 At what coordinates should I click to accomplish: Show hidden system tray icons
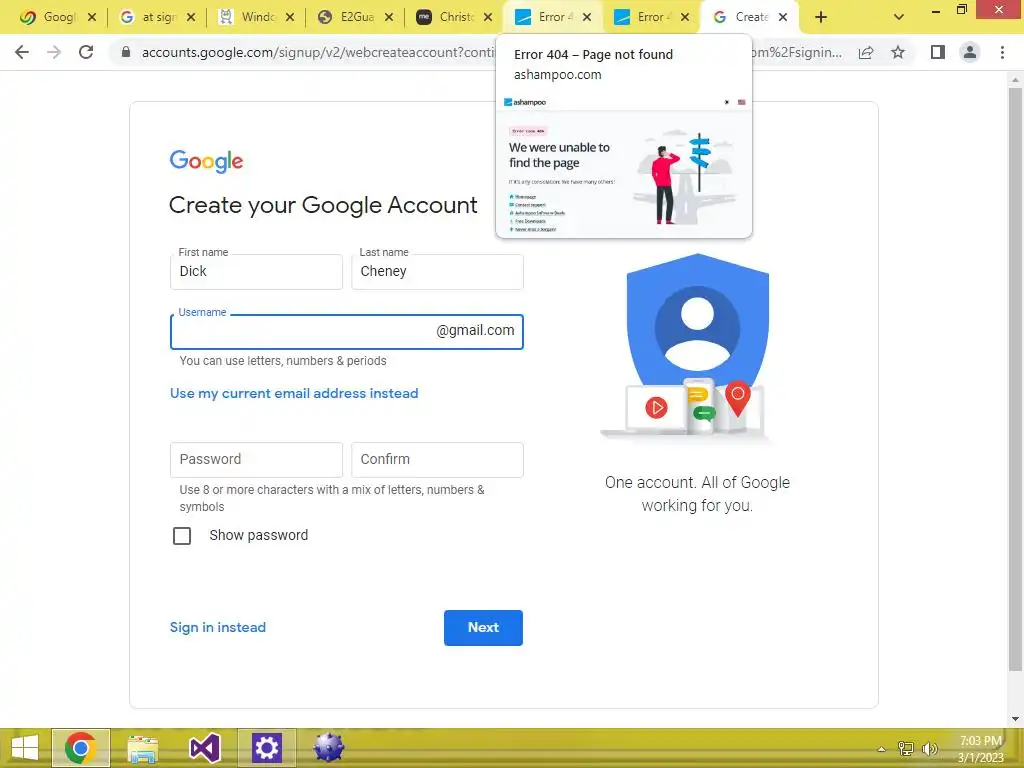(x=882, y=749)
